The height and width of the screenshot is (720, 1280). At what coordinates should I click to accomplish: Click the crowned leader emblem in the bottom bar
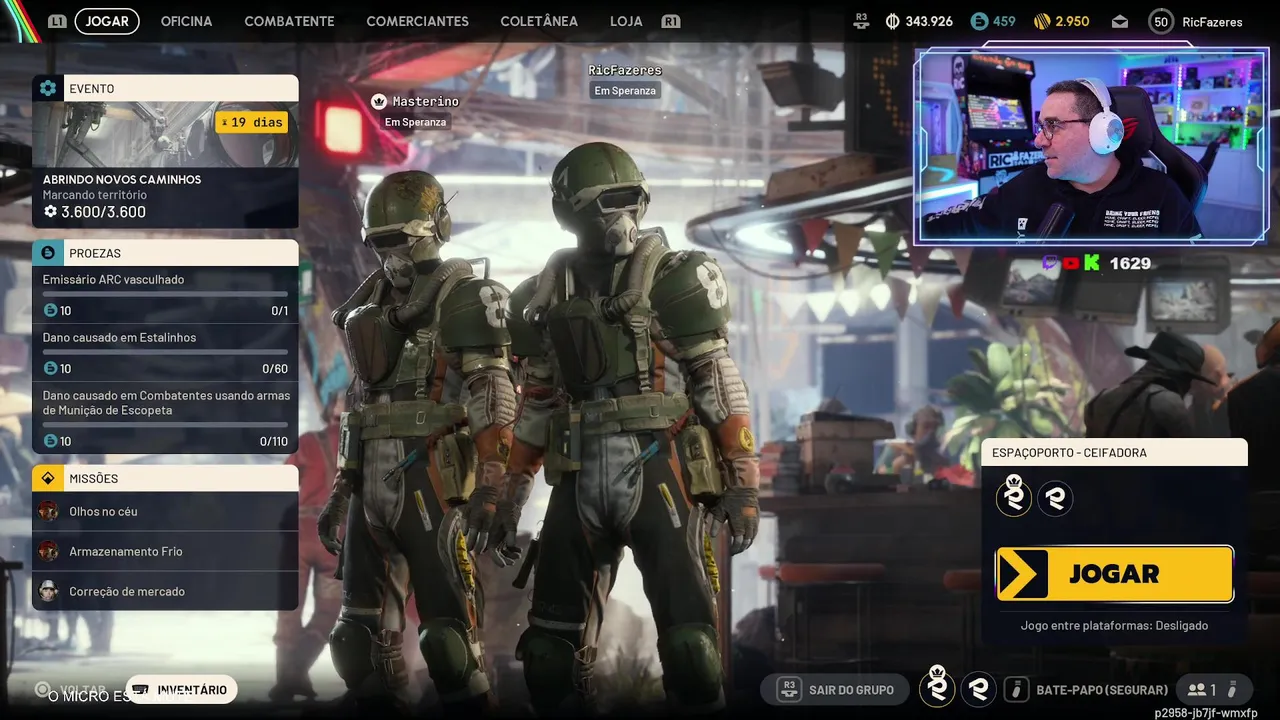tap(937, 687)
